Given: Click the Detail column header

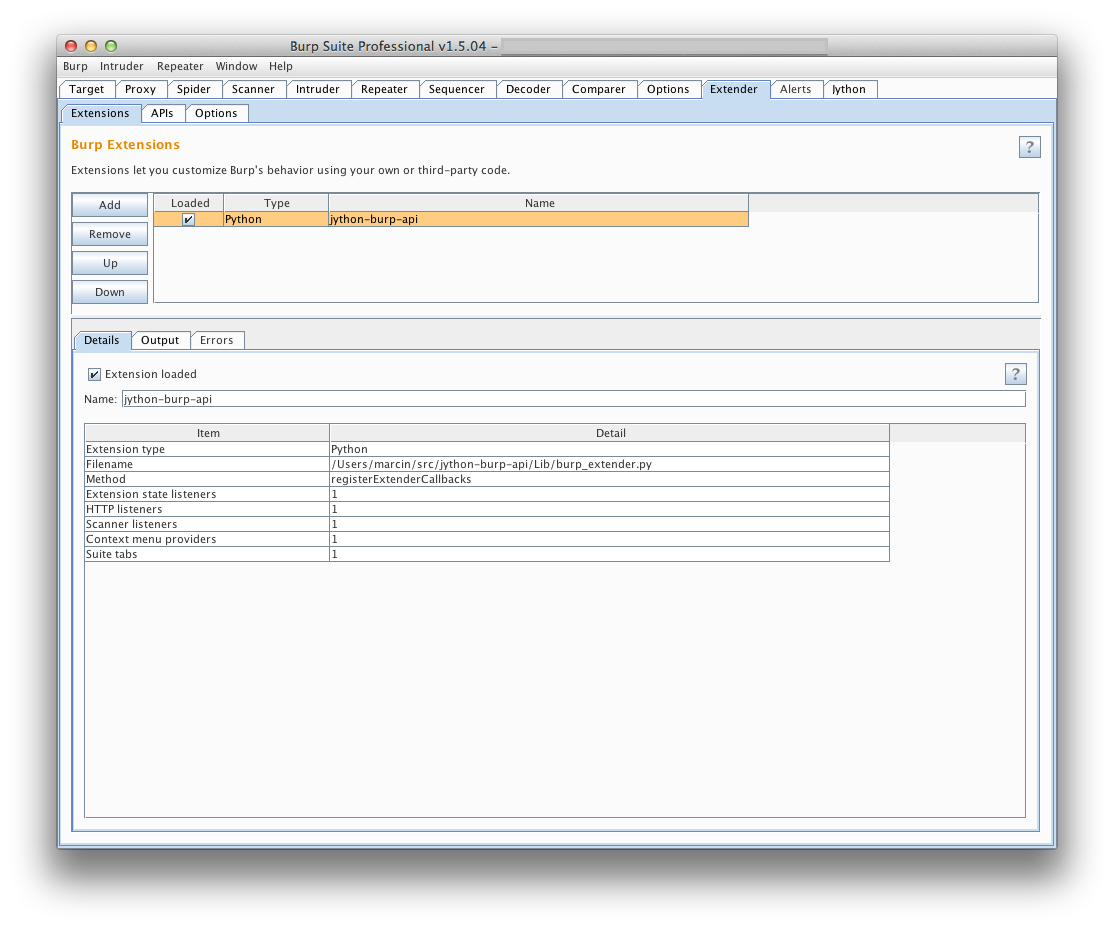Looking at the screenshot, I should 610,433.
